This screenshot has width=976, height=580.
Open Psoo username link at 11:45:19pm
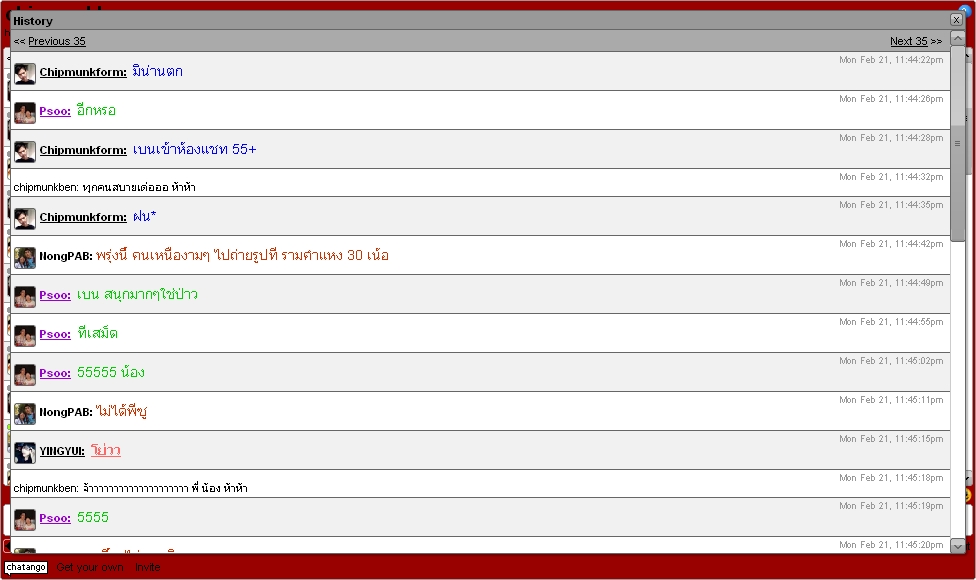(55, 518)
